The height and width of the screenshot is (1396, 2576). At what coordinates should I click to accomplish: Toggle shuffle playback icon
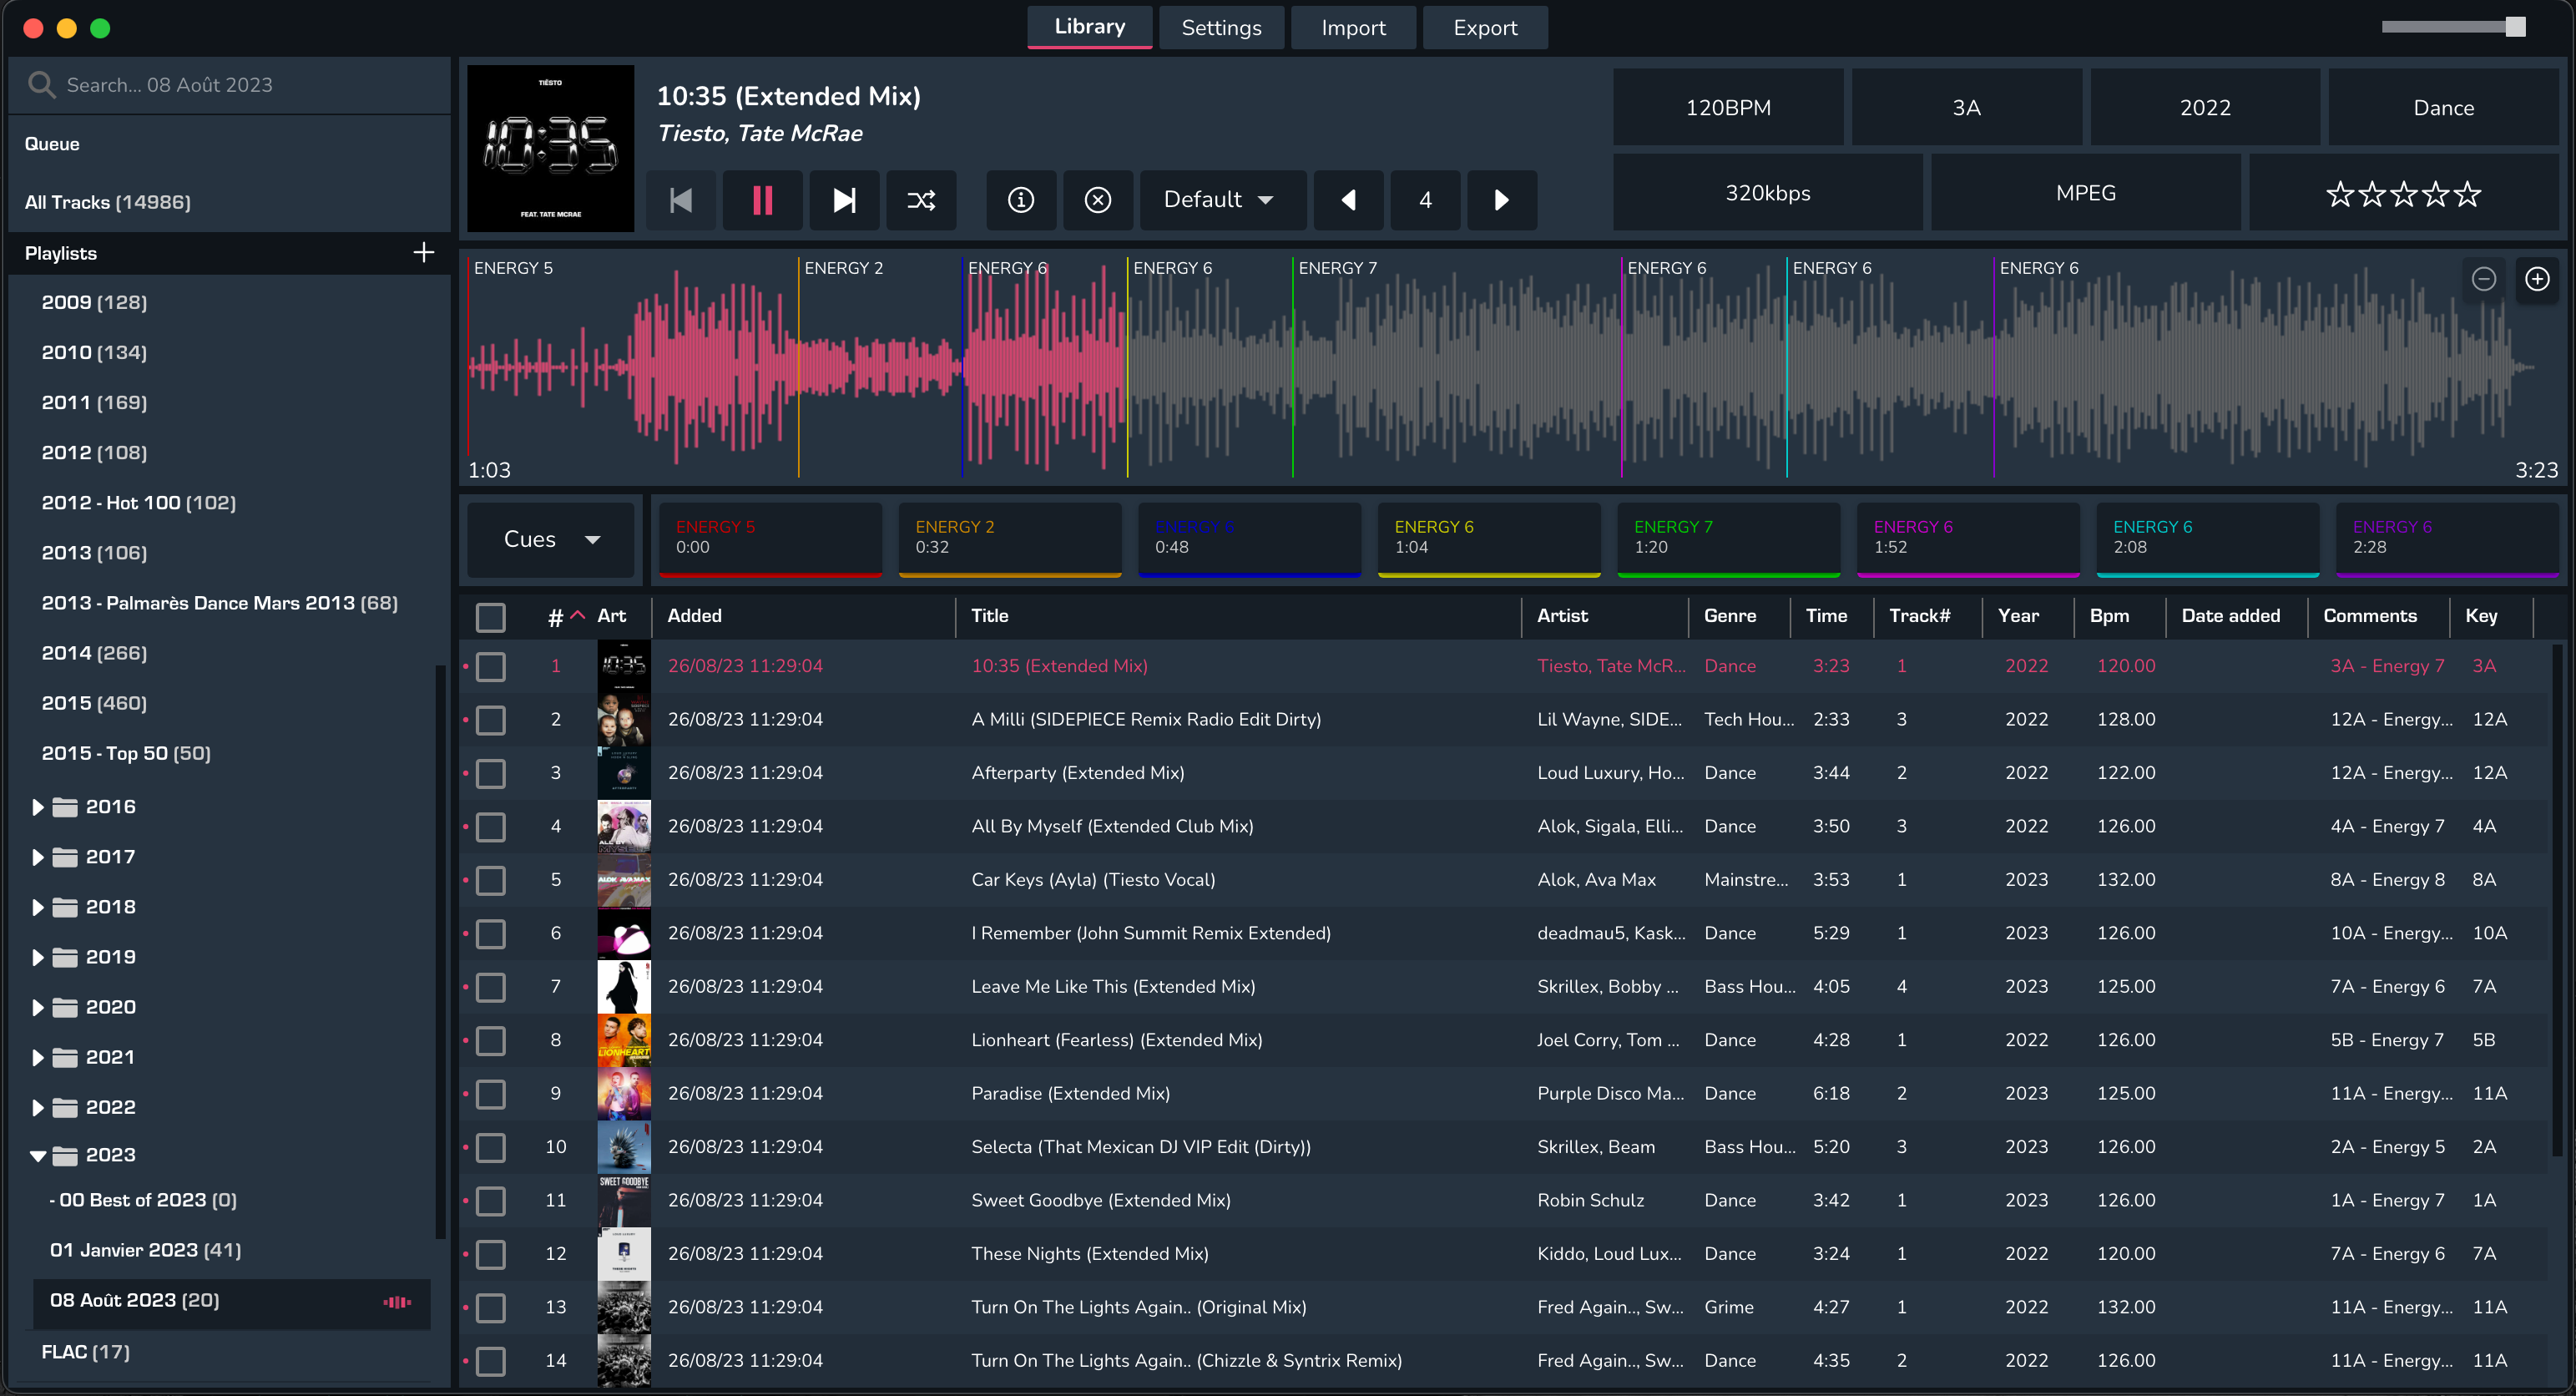pos(921,200)
